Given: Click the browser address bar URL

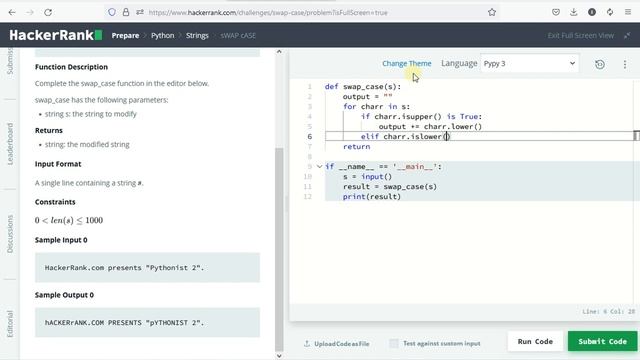Looking at the screenshot, I should point(268,13).
